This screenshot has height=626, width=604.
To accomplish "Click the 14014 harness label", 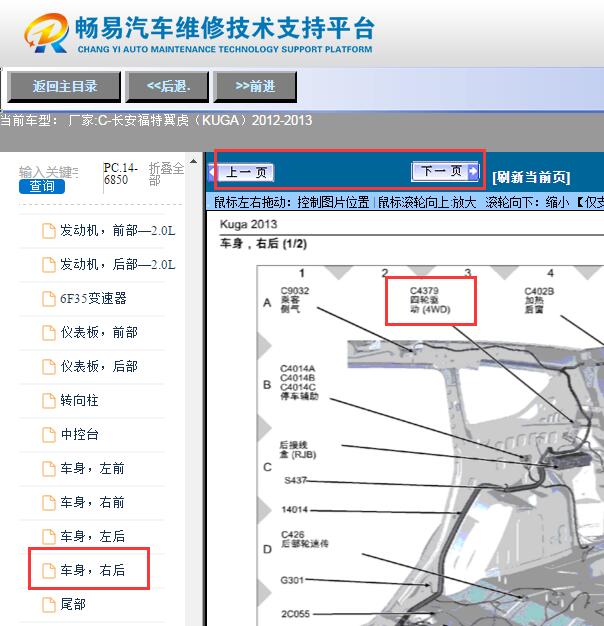I will point(295,509).
